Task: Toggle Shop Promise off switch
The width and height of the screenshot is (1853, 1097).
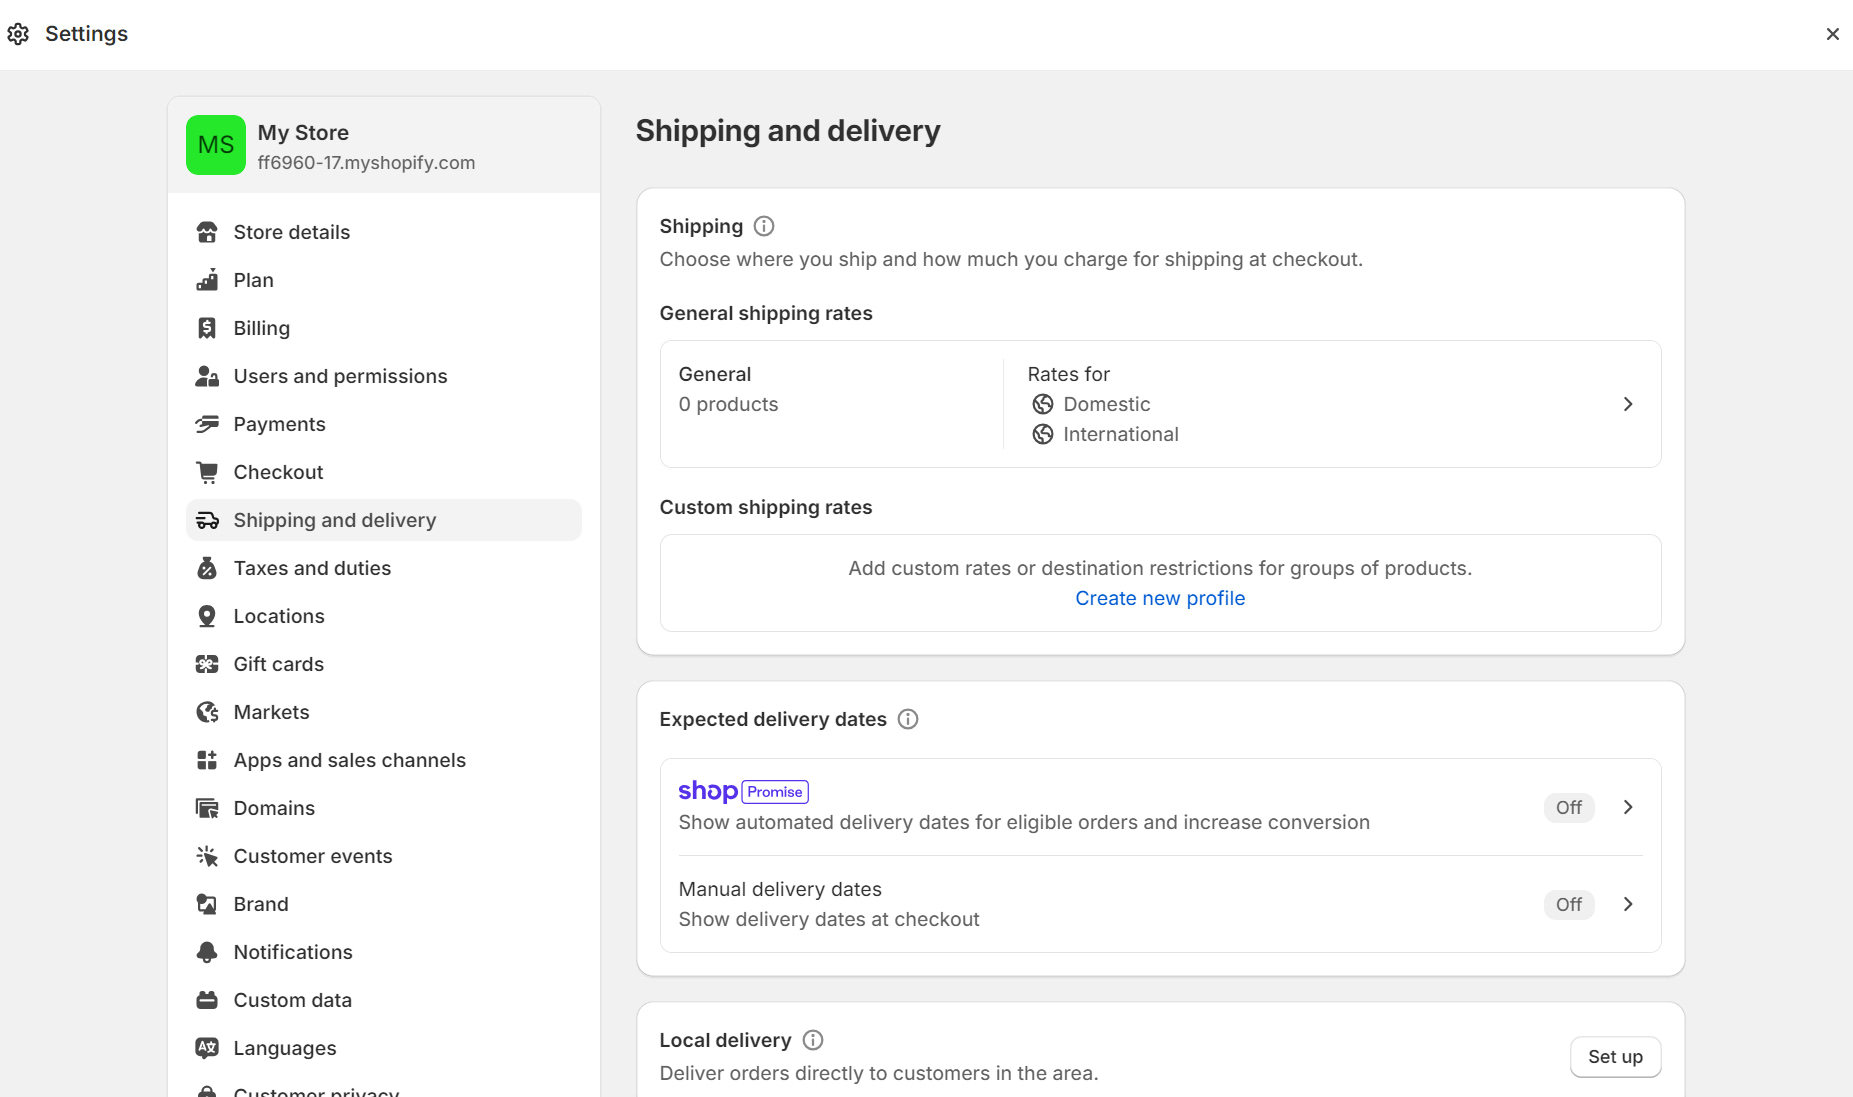Action: click(x=1568, y=807)
